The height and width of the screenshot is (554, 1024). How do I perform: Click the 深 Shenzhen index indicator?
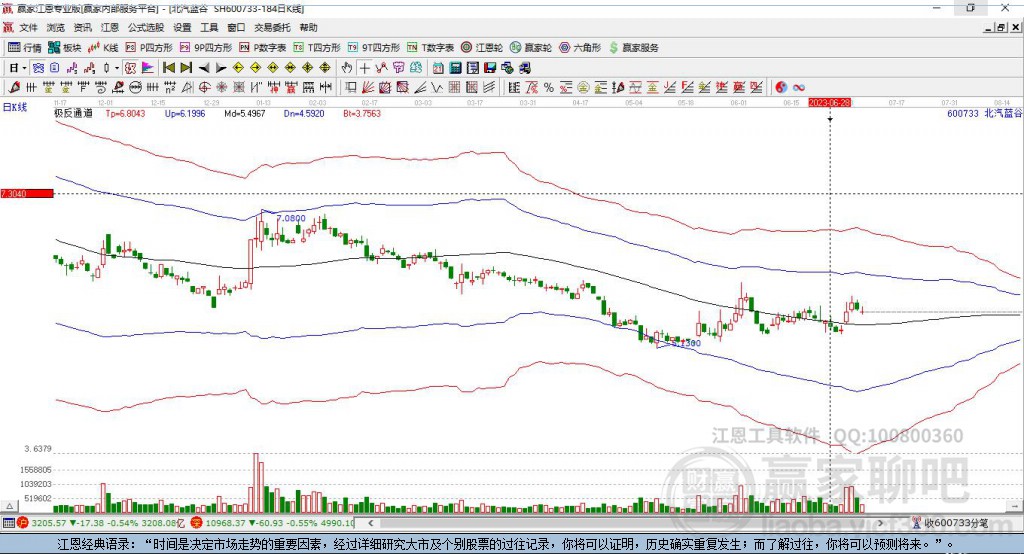[x=197, y=523]
